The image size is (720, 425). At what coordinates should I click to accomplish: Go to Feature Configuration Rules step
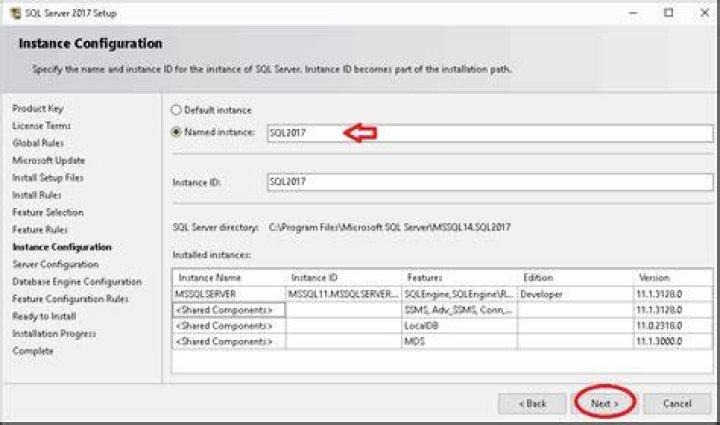coord(70,299)
